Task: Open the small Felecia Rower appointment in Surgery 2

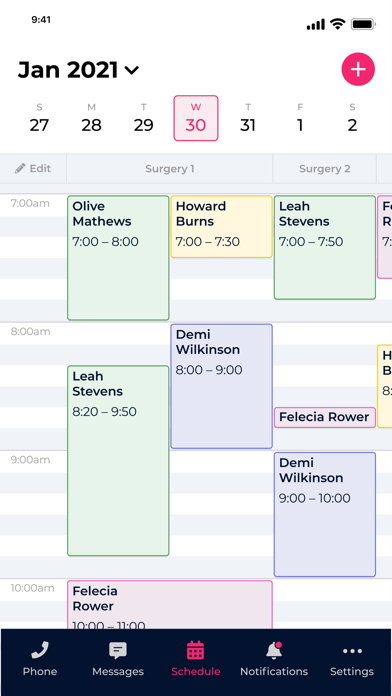Action: (325, 417)
